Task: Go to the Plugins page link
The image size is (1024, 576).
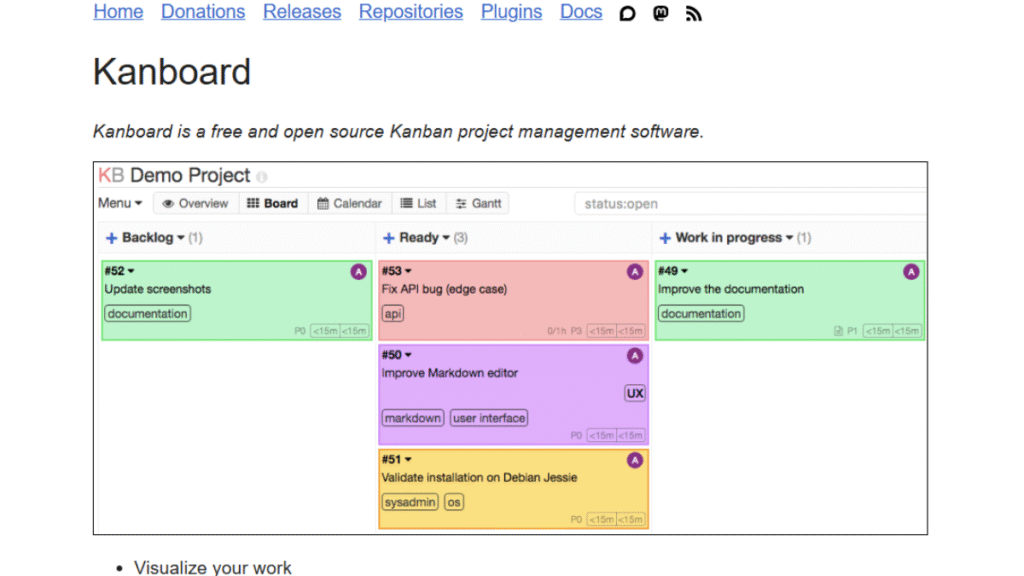Action: (511, 12)
